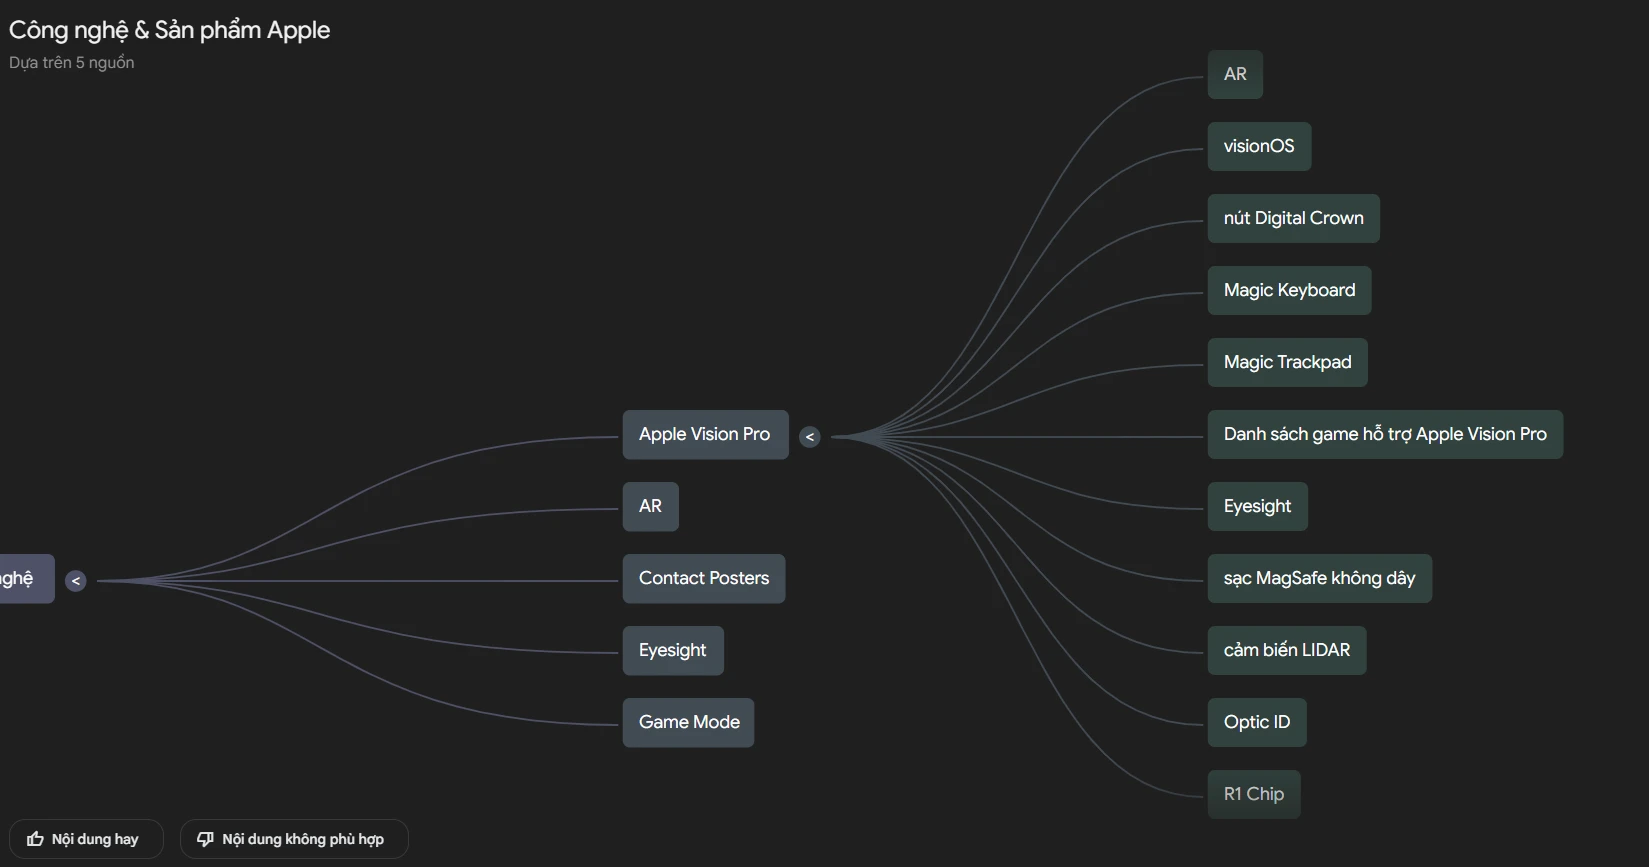Select the middle-column AR node

point(650,507)
